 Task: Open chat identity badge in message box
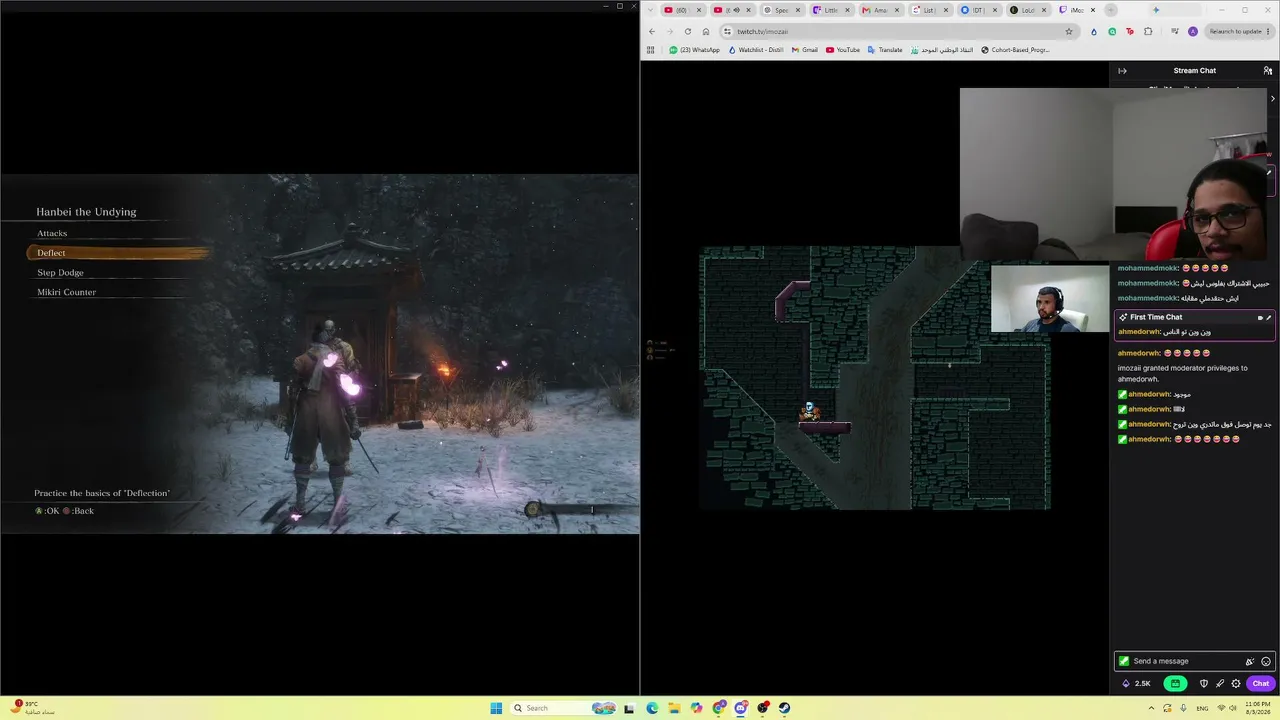click(1124, 661)
